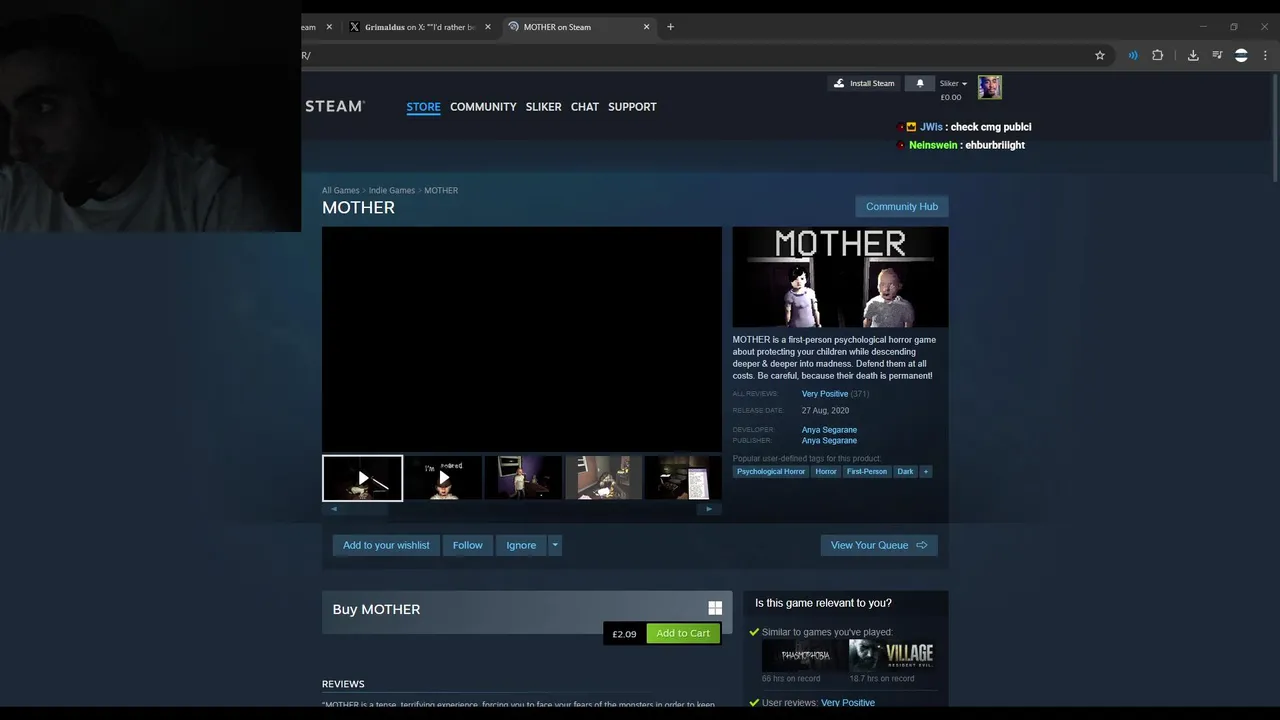Select the Horror tag
Image resolution: width=1280 pixels, height=720 pixels.
826,471
